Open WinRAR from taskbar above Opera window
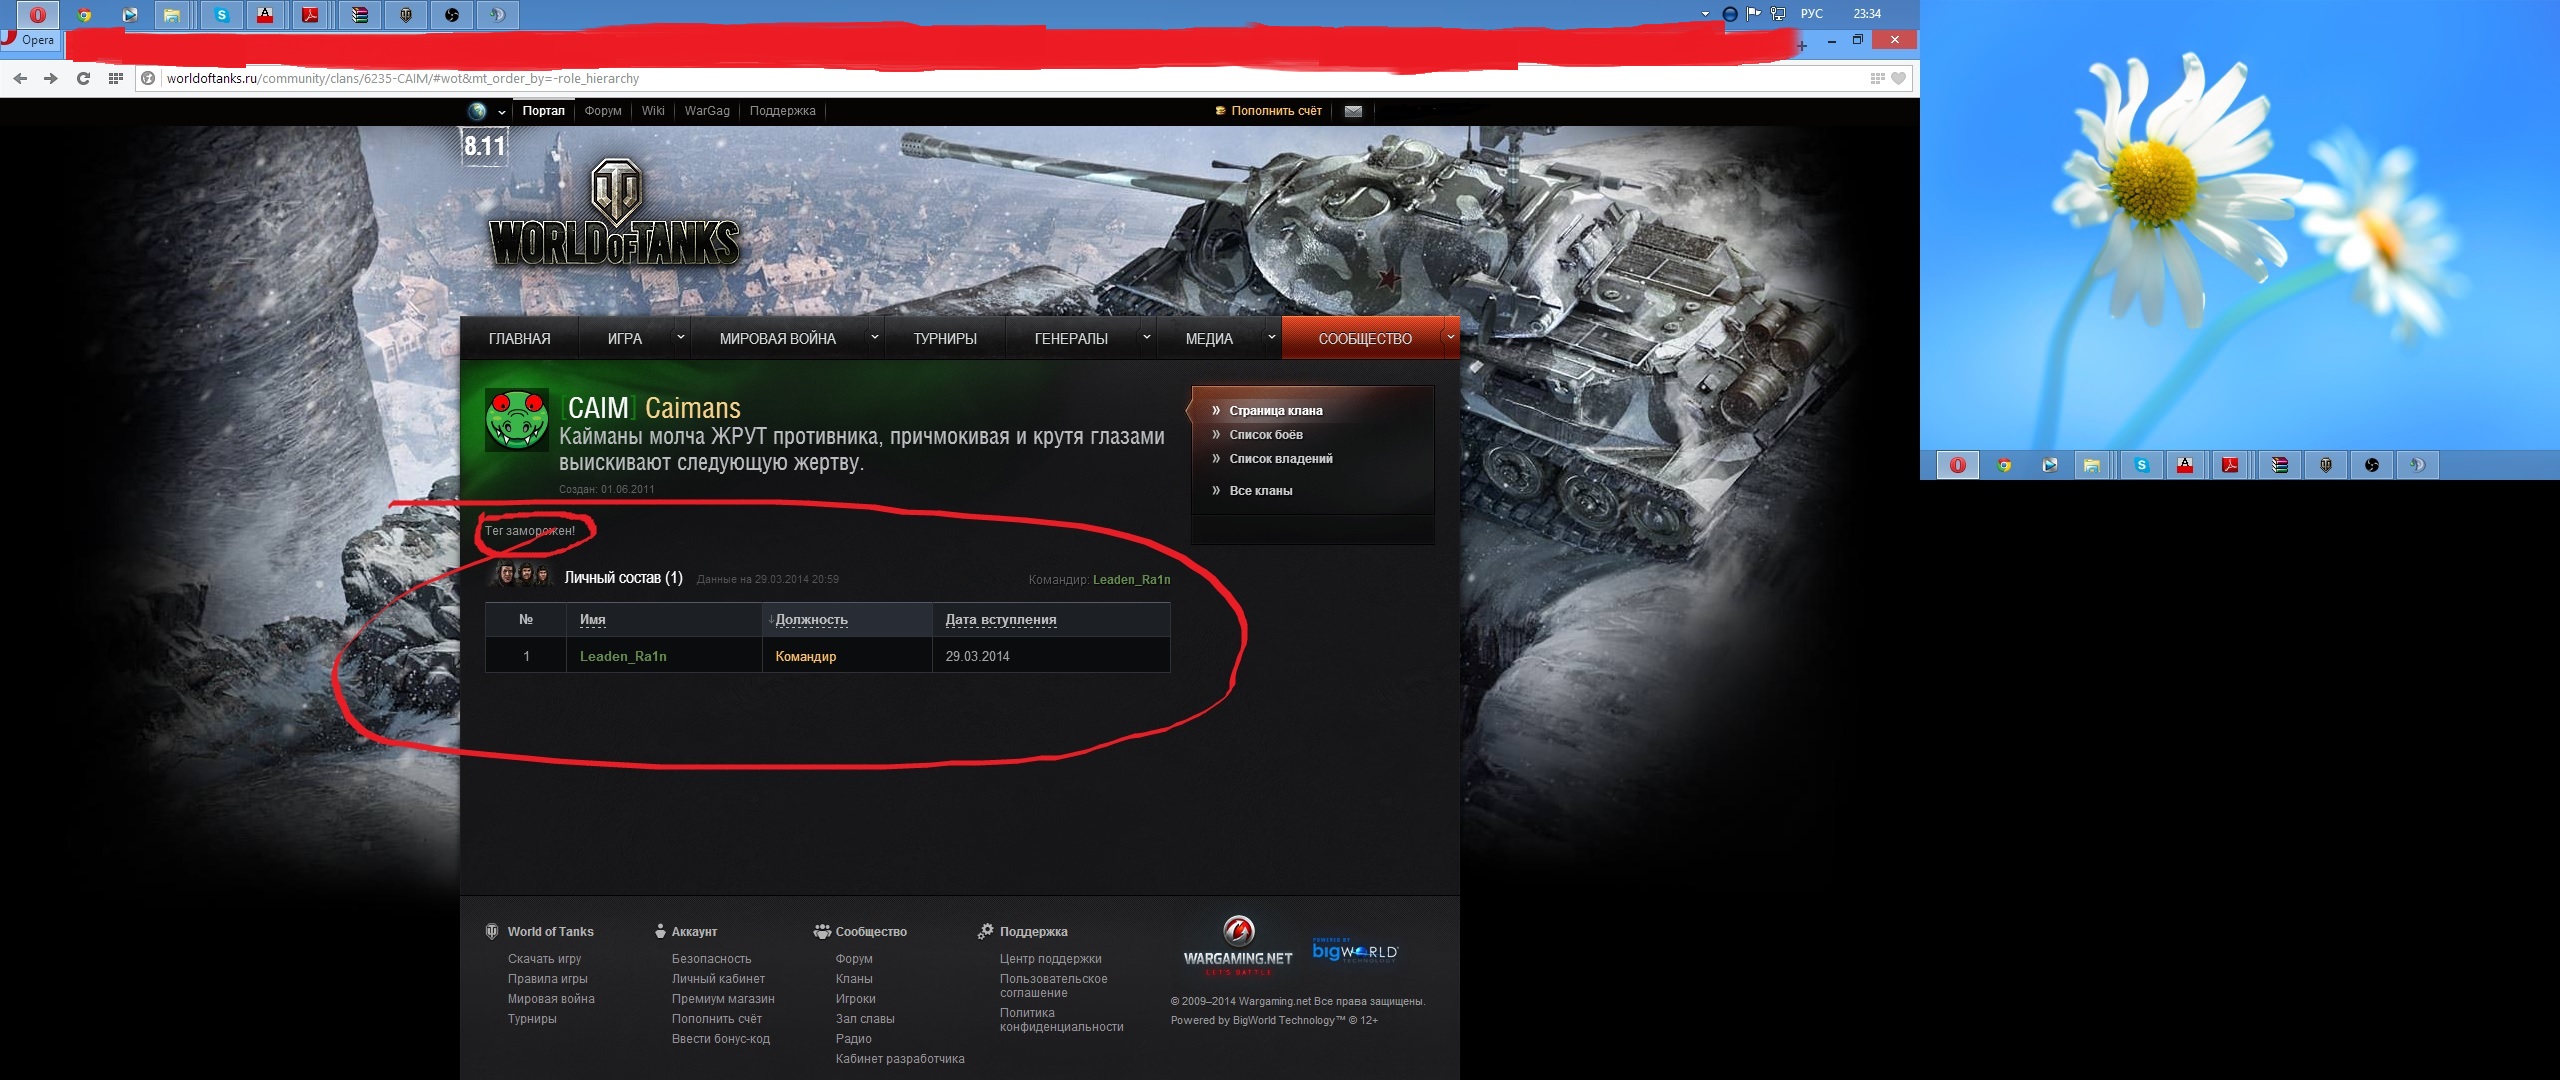This screenshot has height=1080, width=2560. (x=359, y=15)
